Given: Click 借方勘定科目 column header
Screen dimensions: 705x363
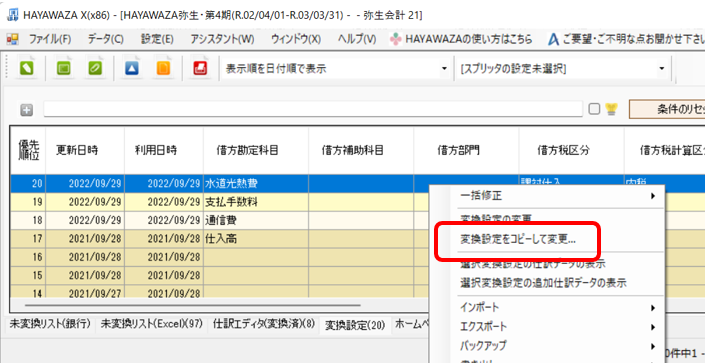Looking at the screenshot, I should click(x=256, y=150).
